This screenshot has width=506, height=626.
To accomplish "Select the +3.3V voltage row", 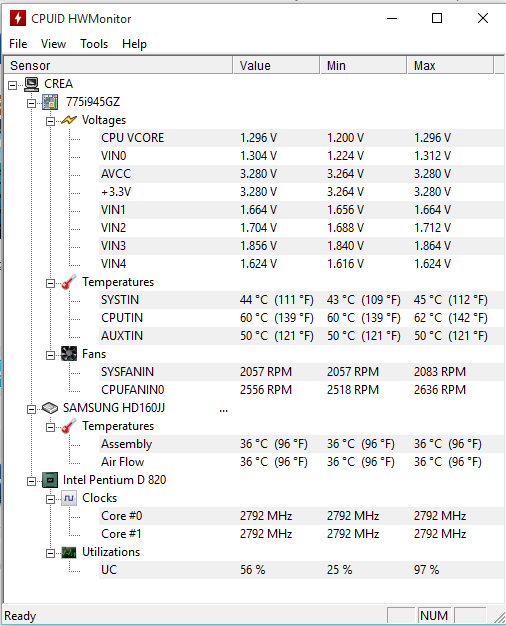I will click(x=302, y=192).
